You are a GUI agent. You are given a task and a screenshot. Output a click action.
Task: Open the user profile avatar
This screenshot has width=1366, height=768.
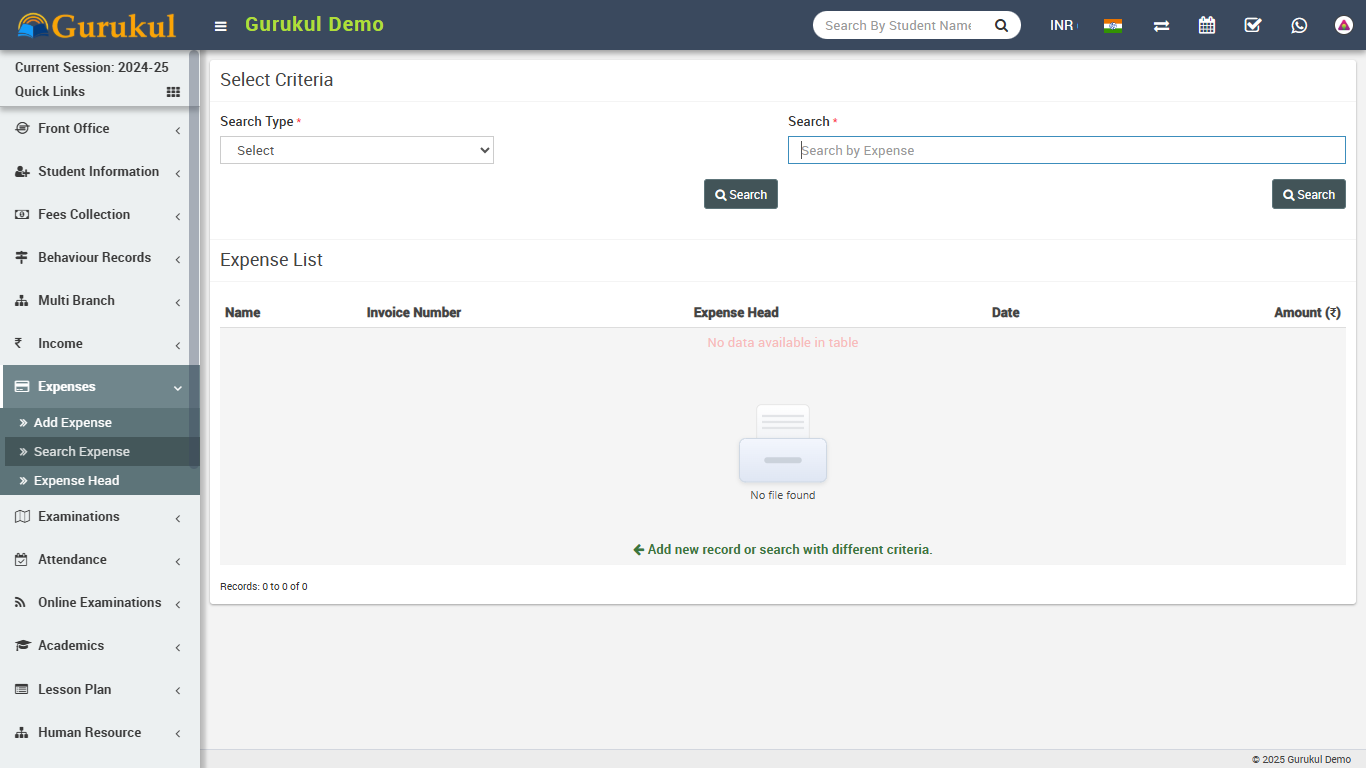coord(1344,25)
